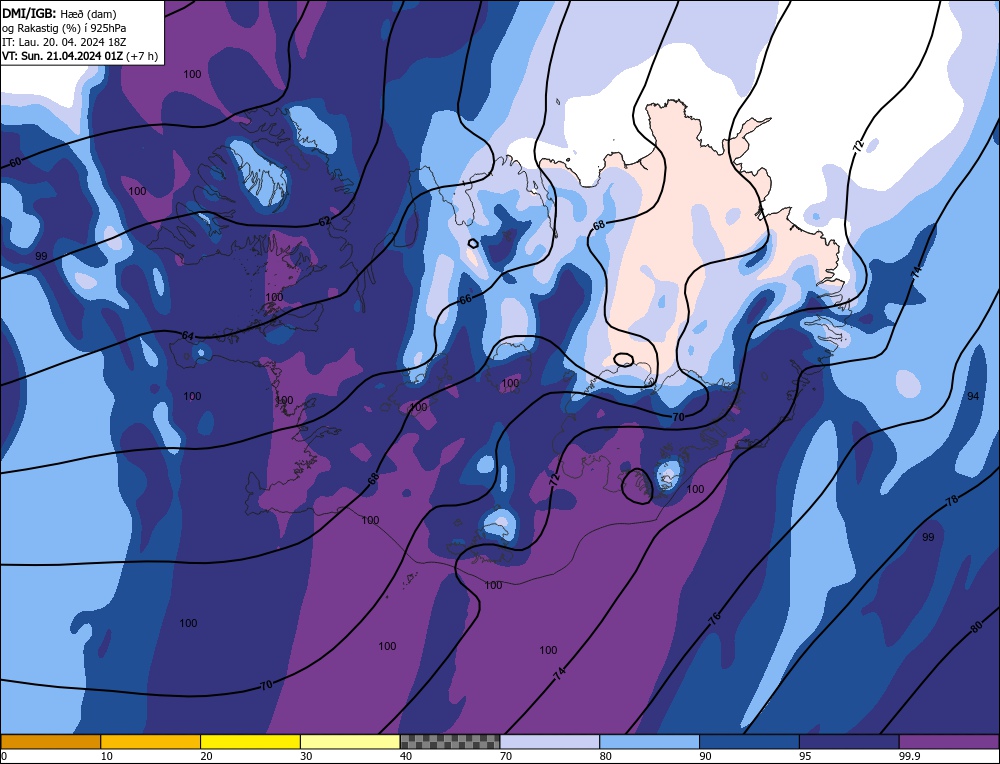Screen dimensions: 1000x764
Task: Click the '76' contour label
Action: tap(714, 617)
